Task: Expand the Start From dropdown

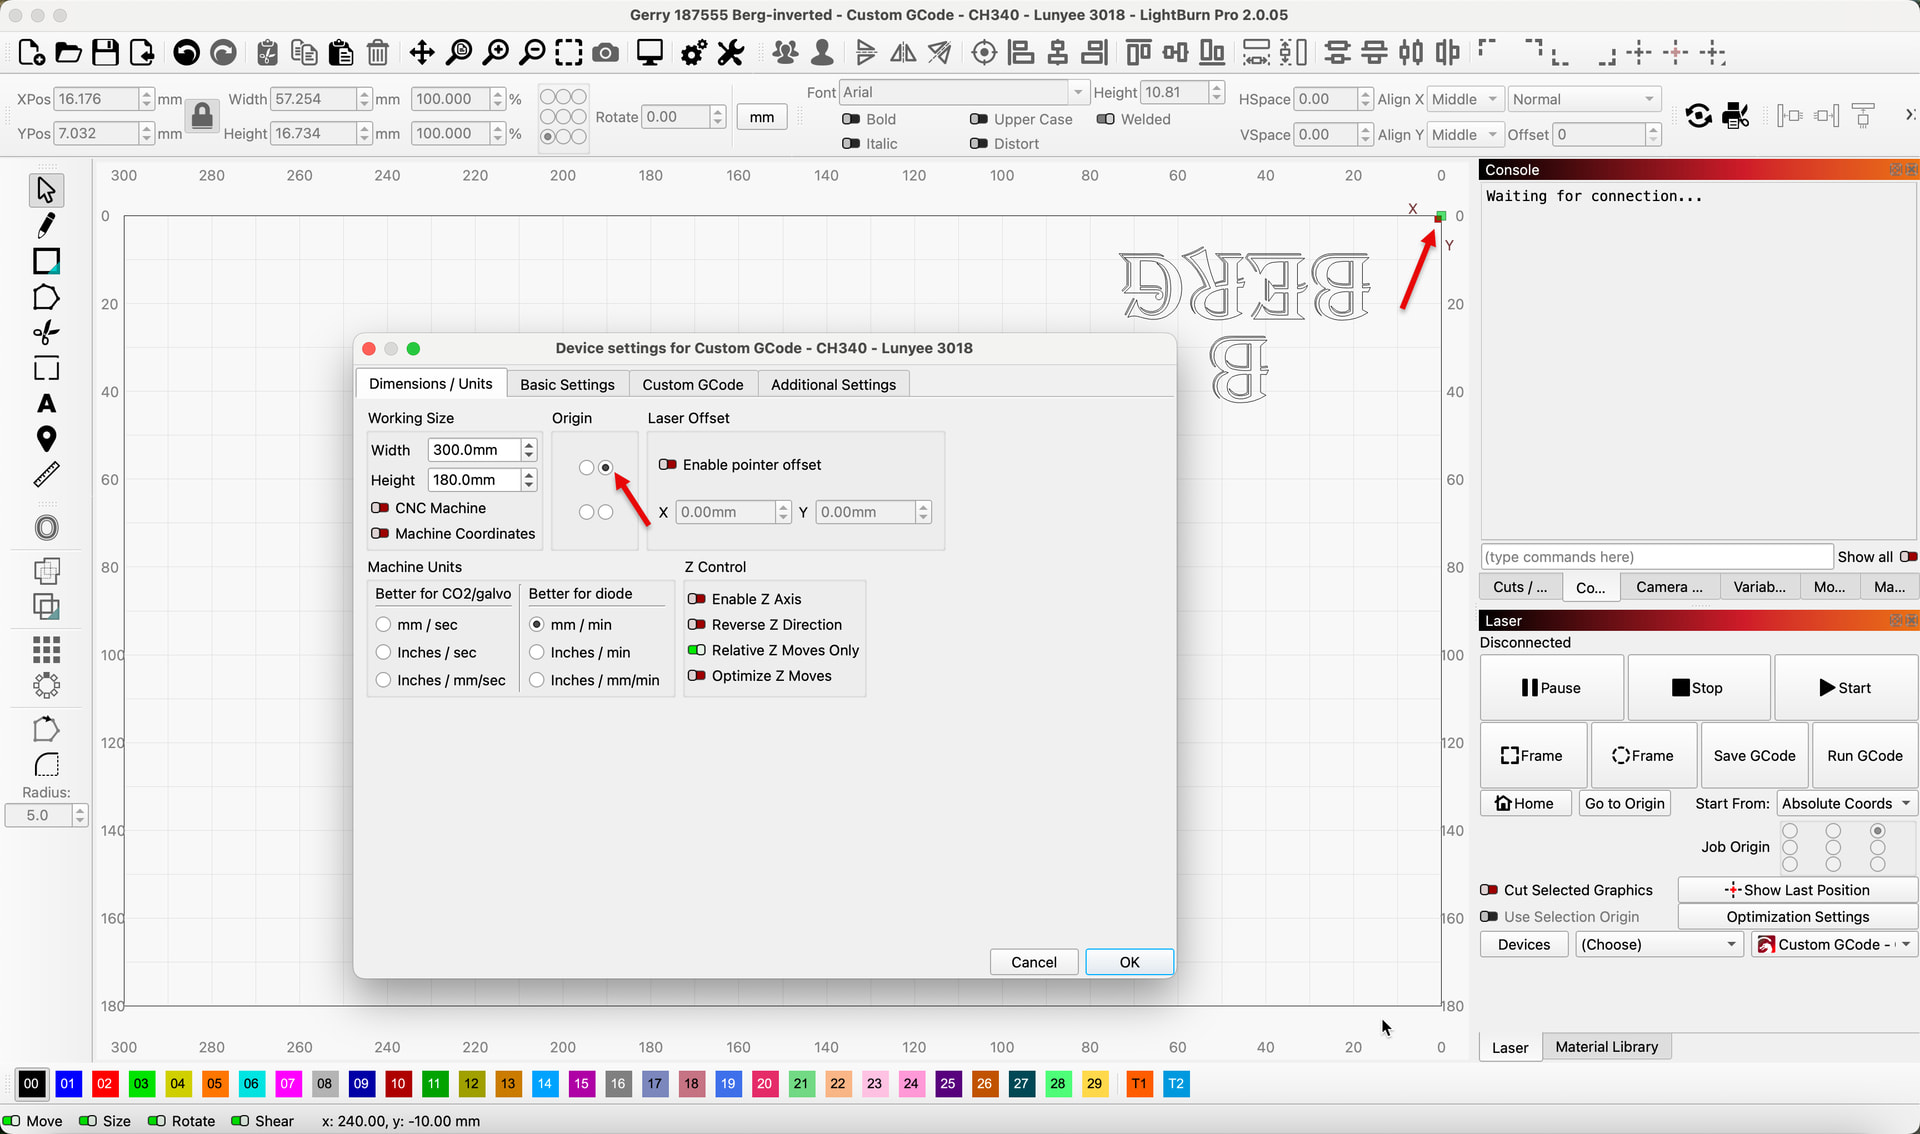Action: click(x=1846, y=803)
